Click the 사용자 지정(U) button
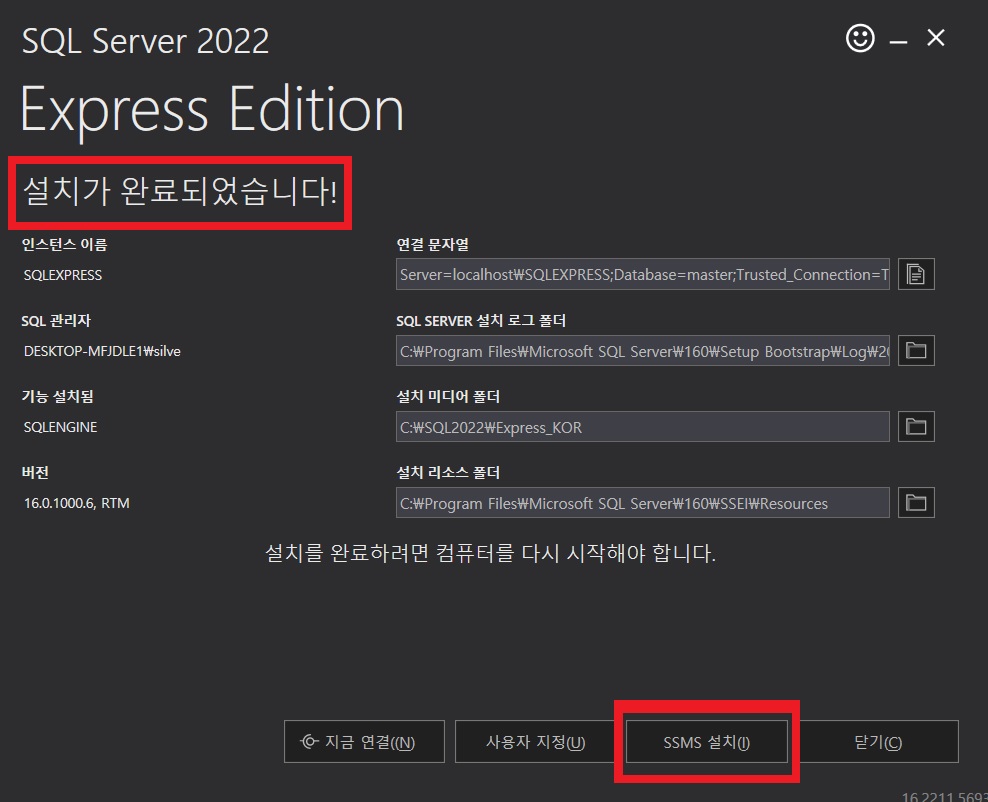Screen dimensions: 988x802 [x=535, y=741]
